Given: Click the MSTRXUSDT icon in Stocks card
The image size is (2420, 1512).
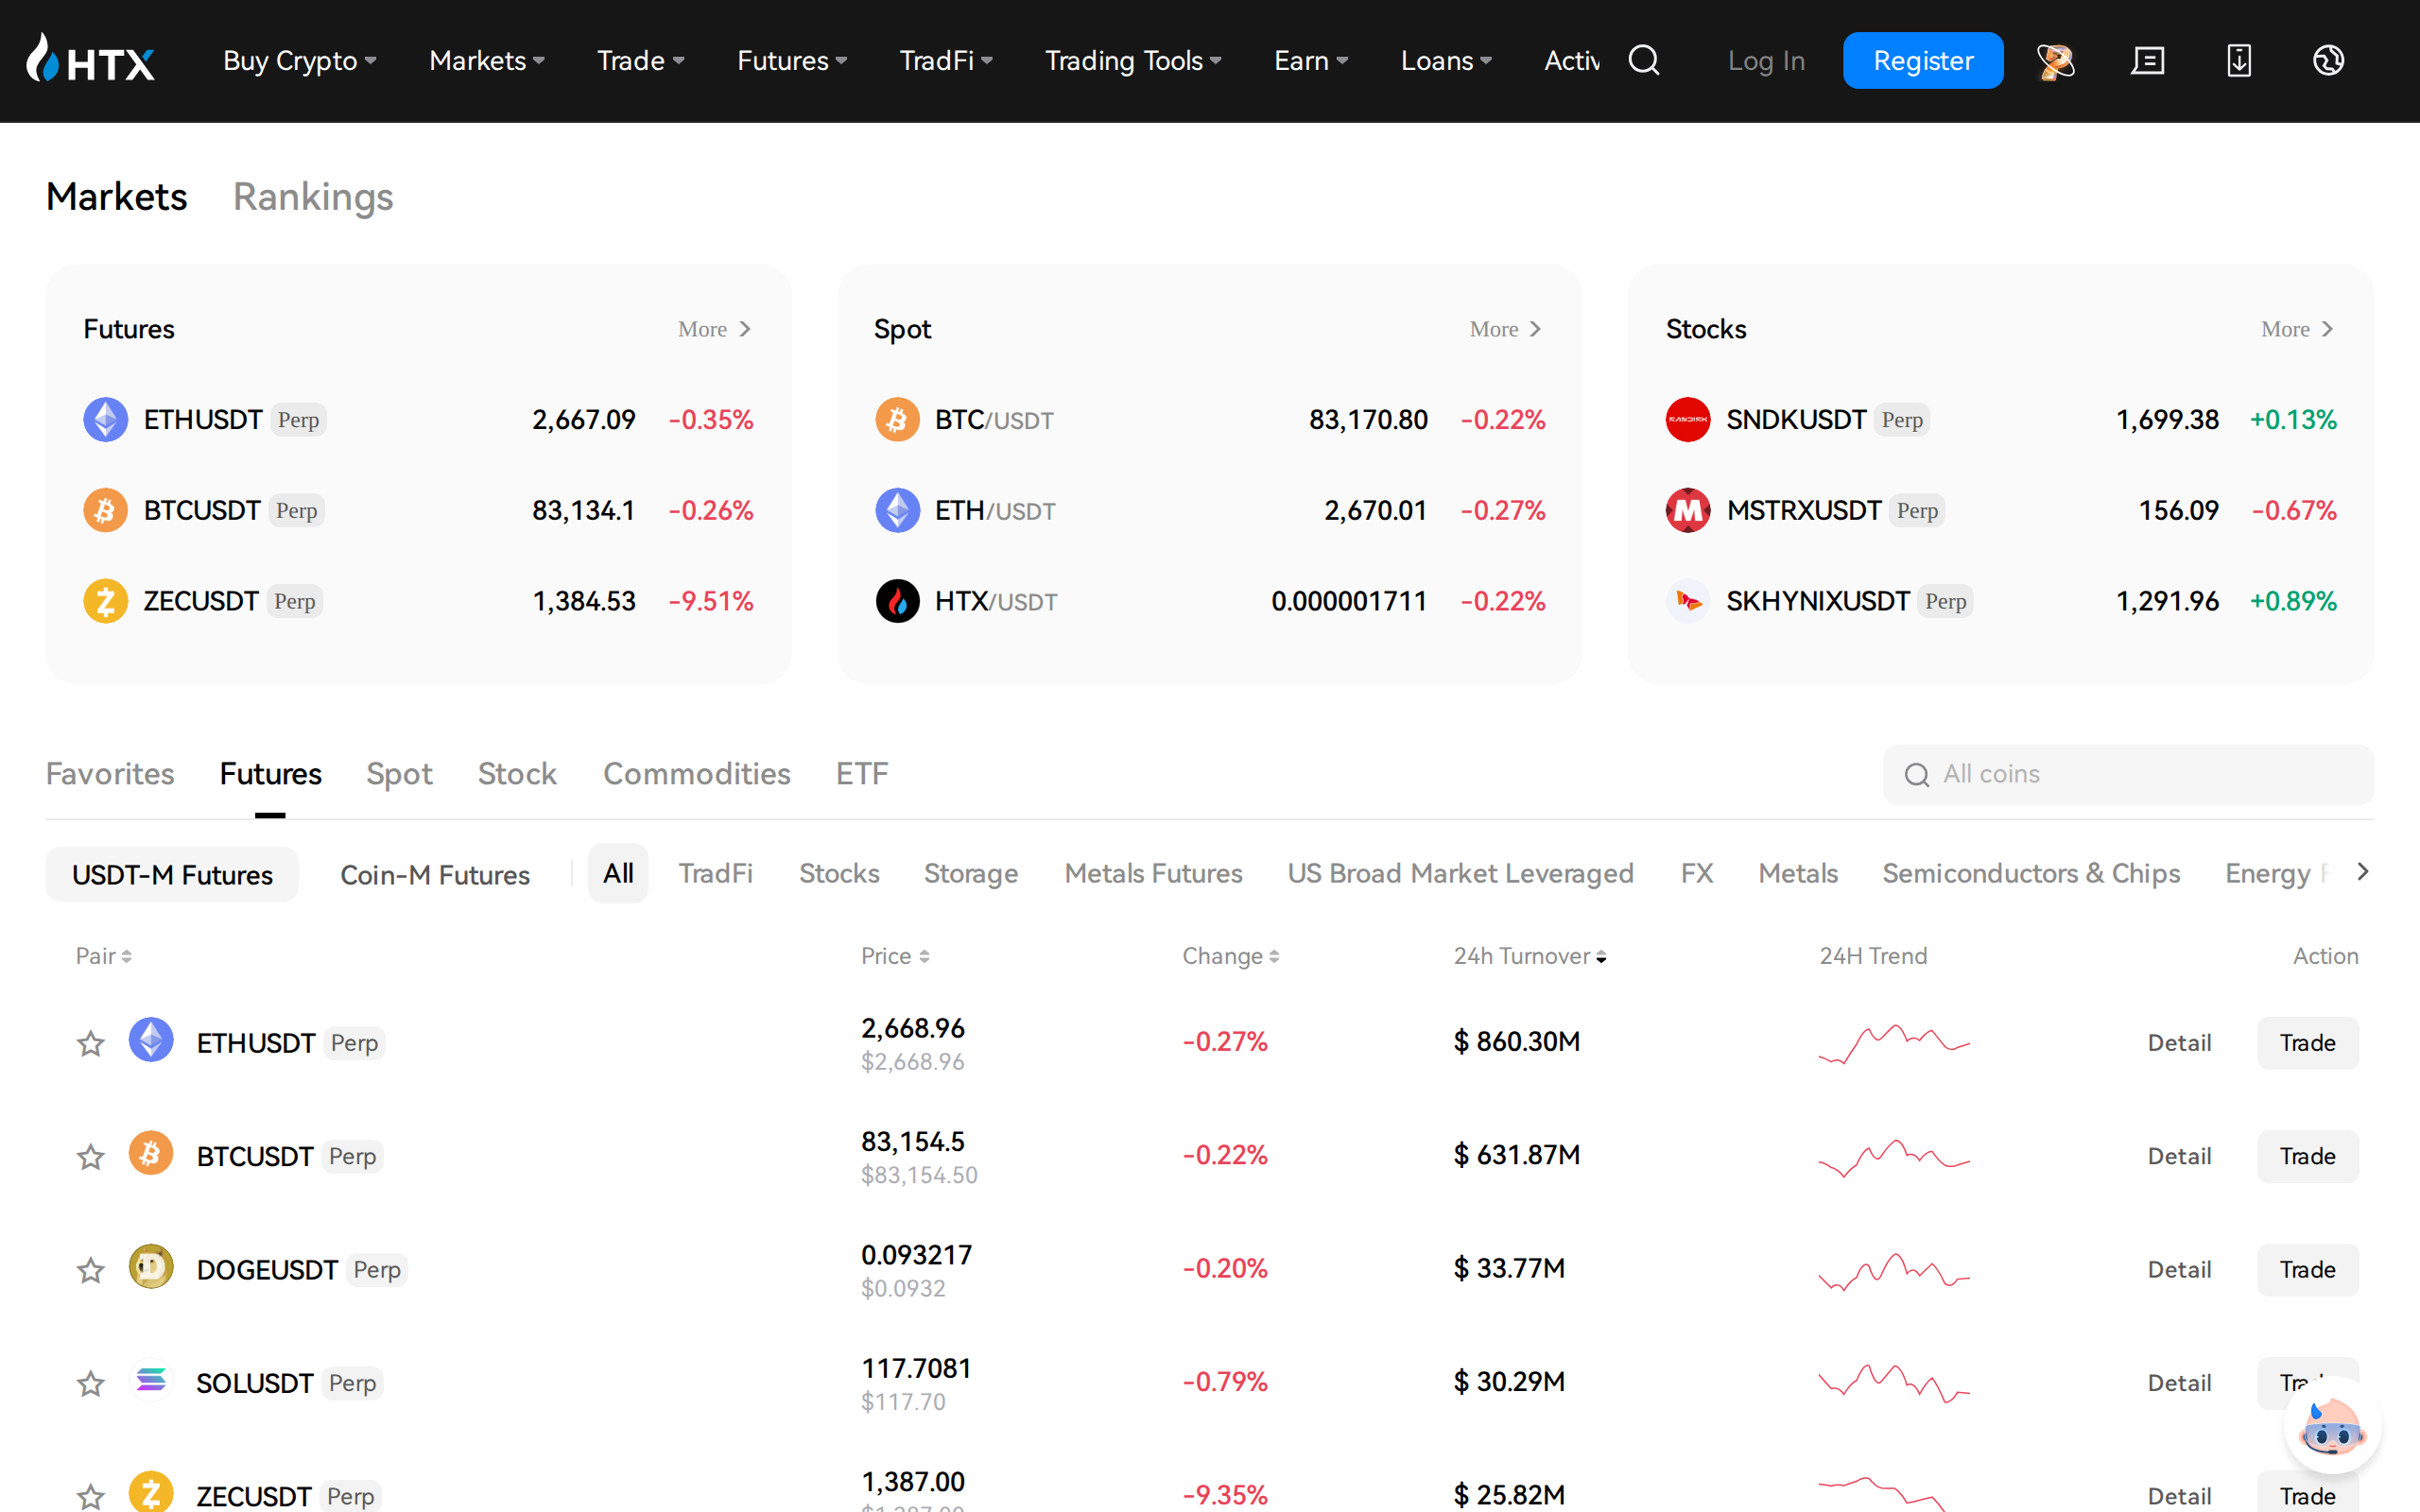Looking at the screenshot, I should pyautogui.click(x=1688, y=511).
